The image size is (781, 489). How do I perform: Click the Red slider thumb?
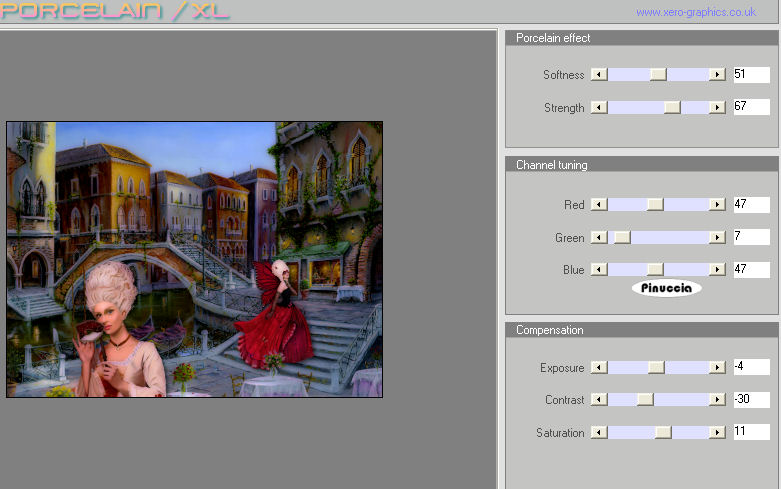pyautogui.click(x=655, y=204)
